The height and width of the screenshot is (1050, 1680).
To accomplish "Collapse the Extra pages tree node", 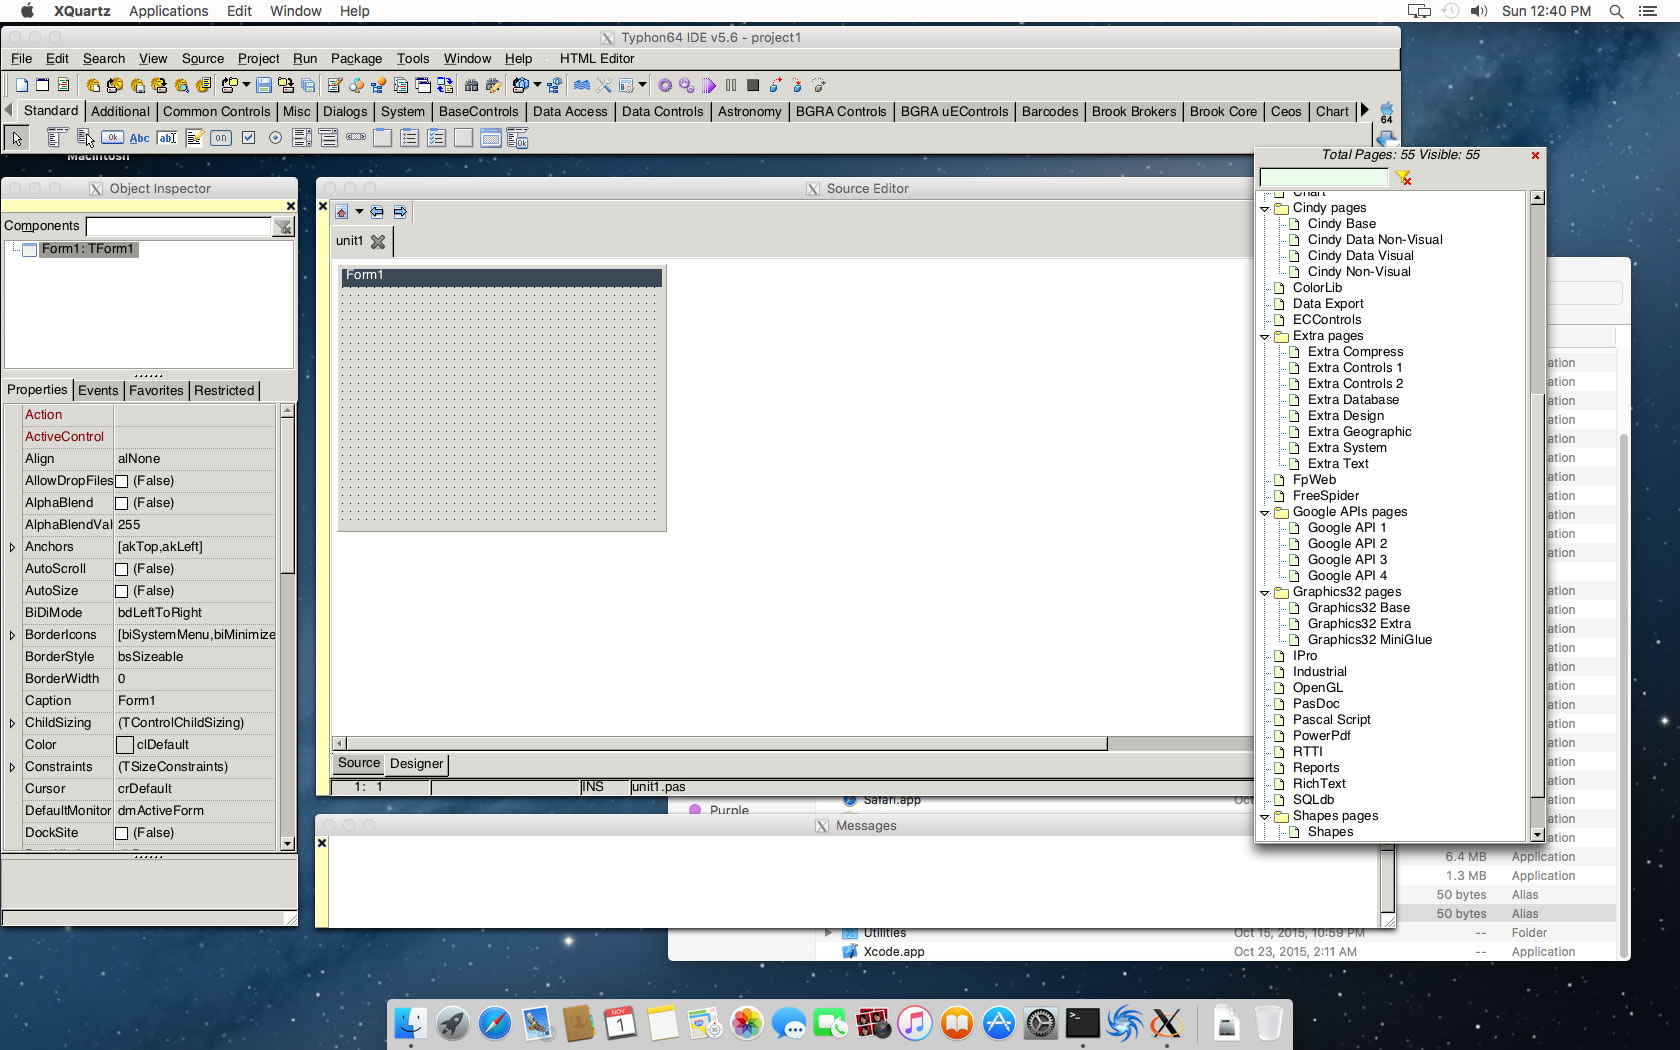I will pyautogui.click(x=1265, y=337).
